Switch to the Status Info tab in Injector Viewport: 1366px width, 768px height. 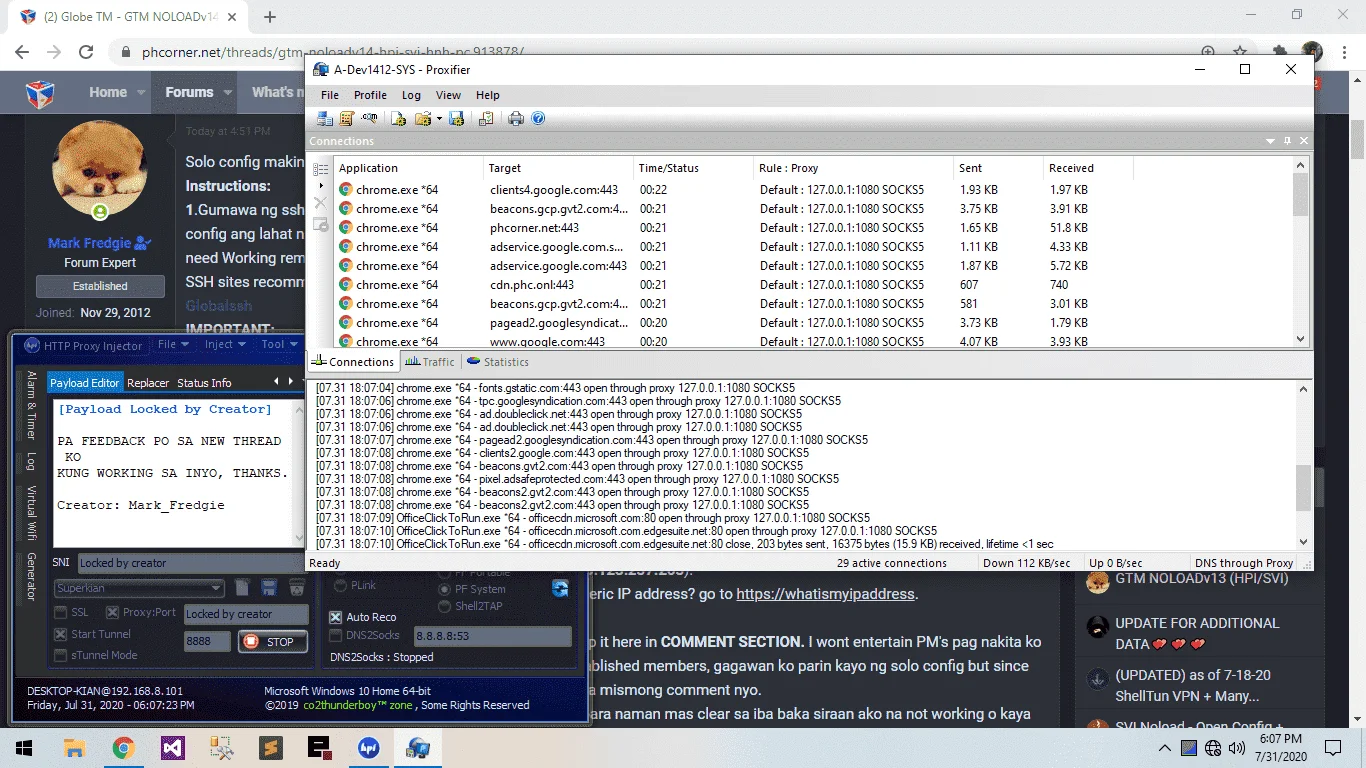tap(204, 383)
